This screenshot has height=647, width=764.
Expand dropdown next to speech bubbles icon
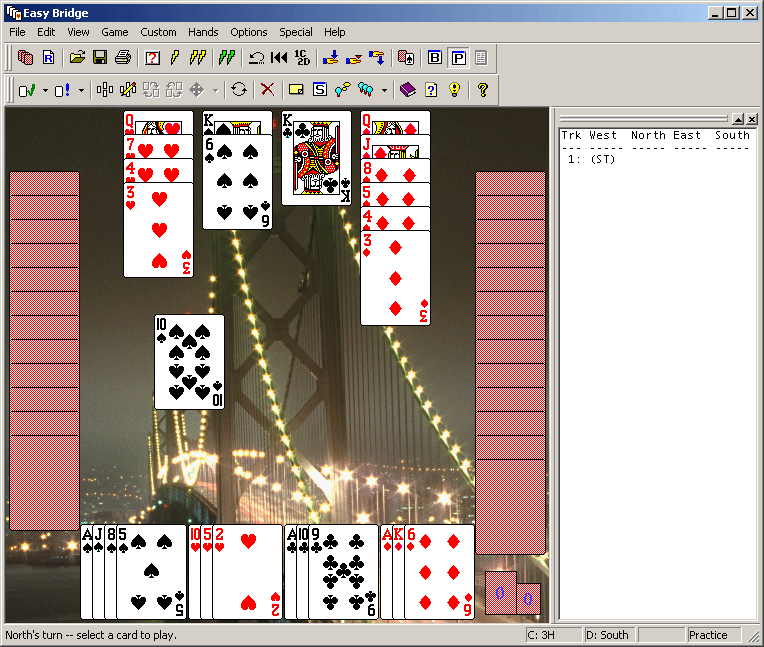click(x=384, y=90)
